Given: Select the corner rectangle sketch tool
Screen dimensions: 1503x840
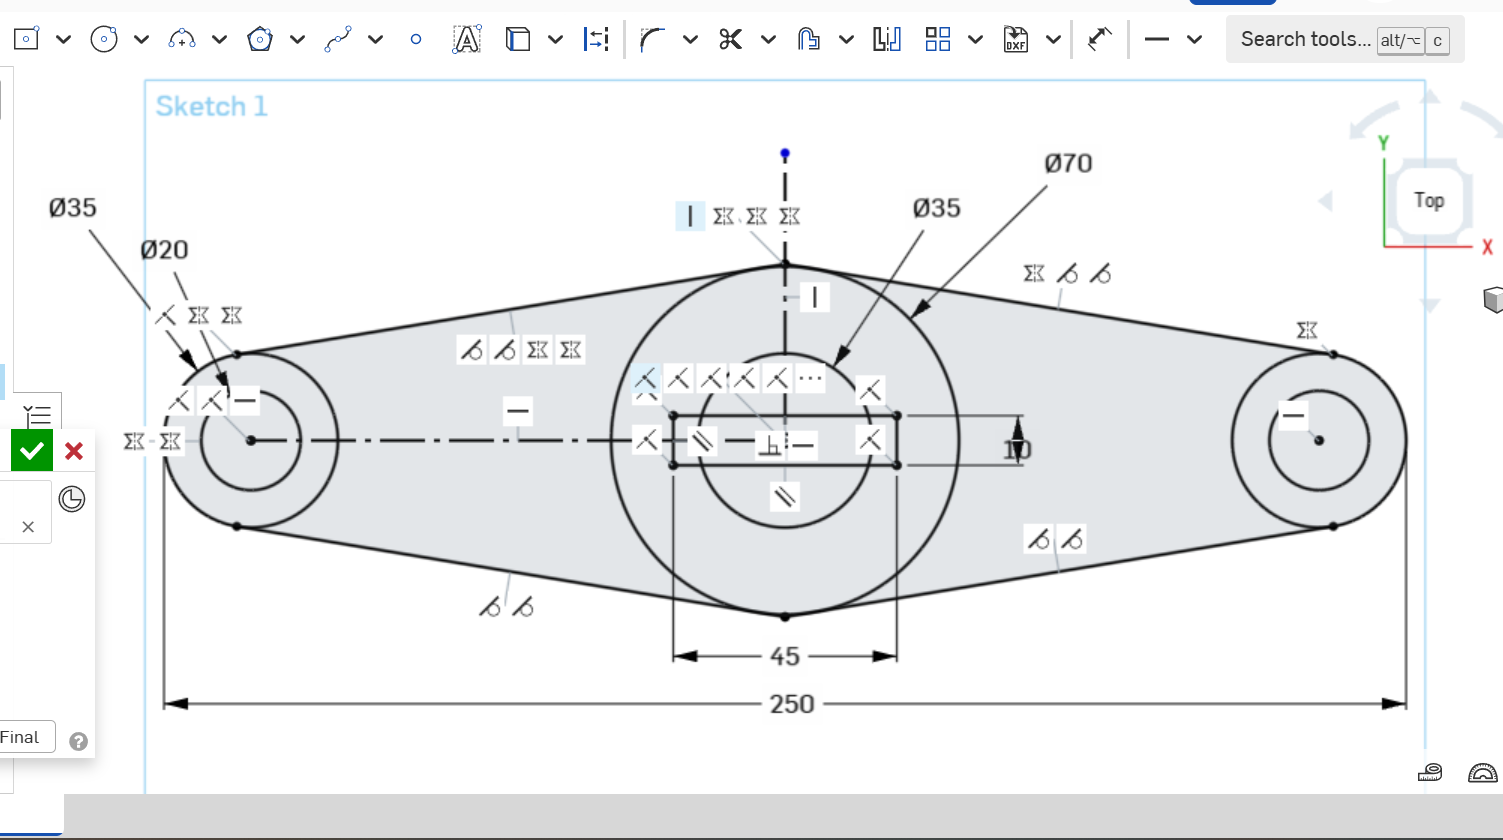Looking at the screenshot, I should point(25,39).
